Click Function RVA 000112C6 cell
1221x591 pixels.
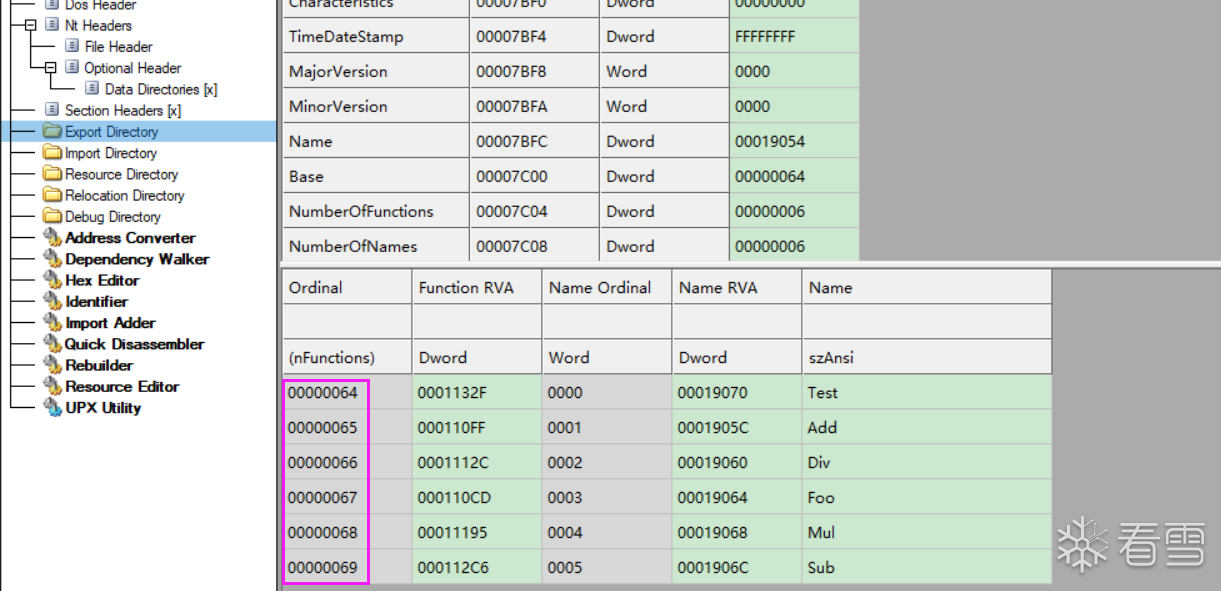tap(477, 567)
